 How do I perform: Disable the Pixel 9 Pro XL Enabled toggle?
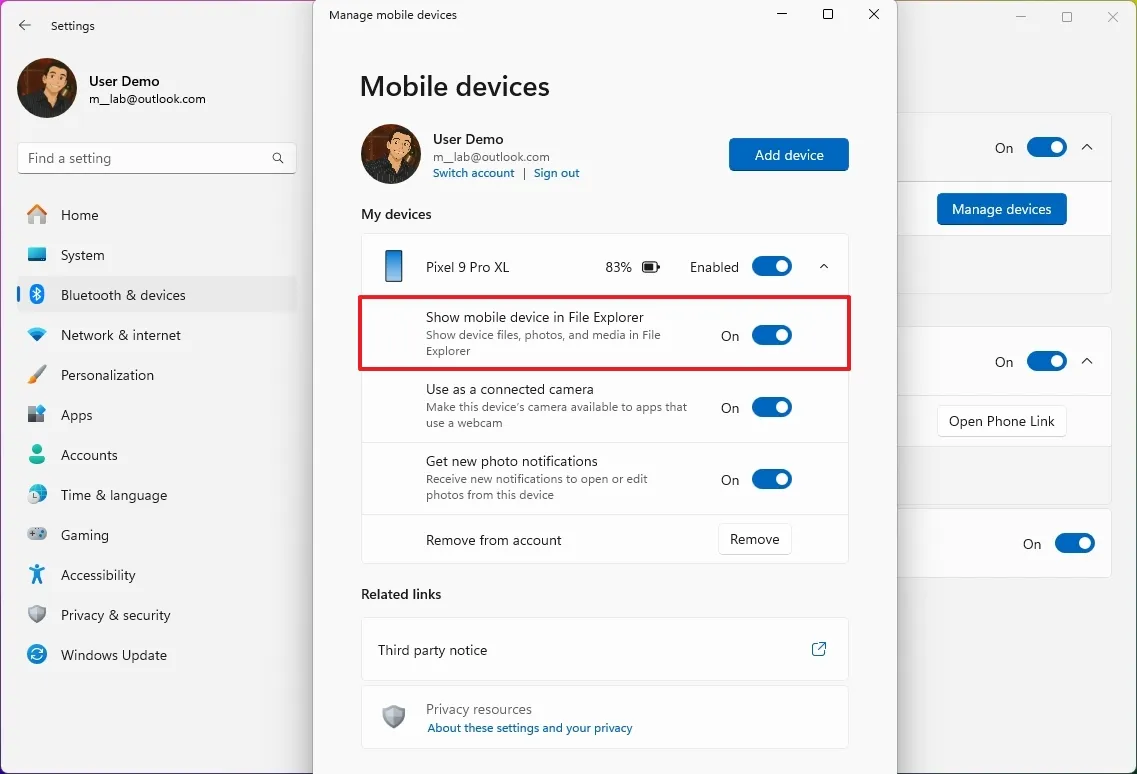tap(771, 266)
